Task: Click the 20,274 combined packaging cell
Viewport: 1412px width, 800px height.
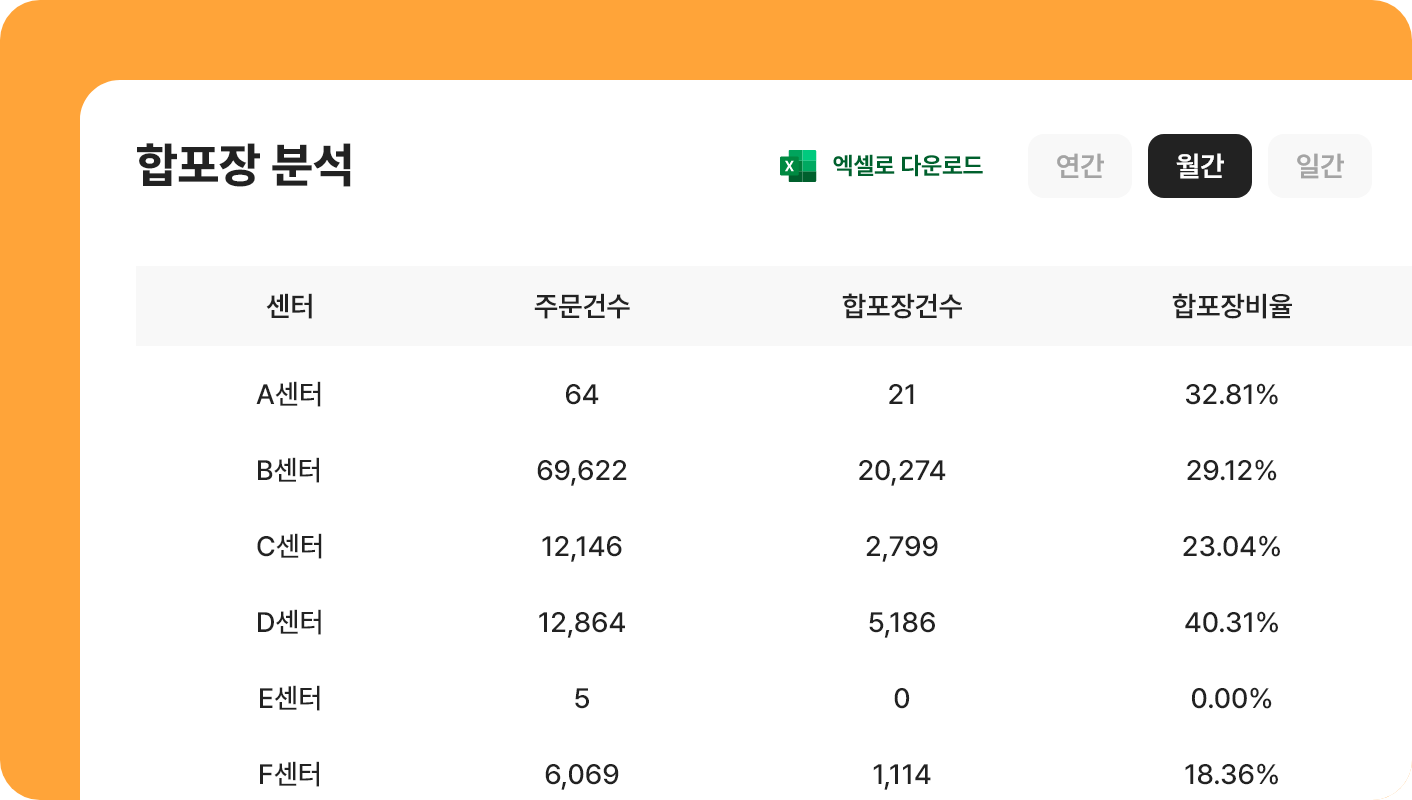Action: [902, 471]
